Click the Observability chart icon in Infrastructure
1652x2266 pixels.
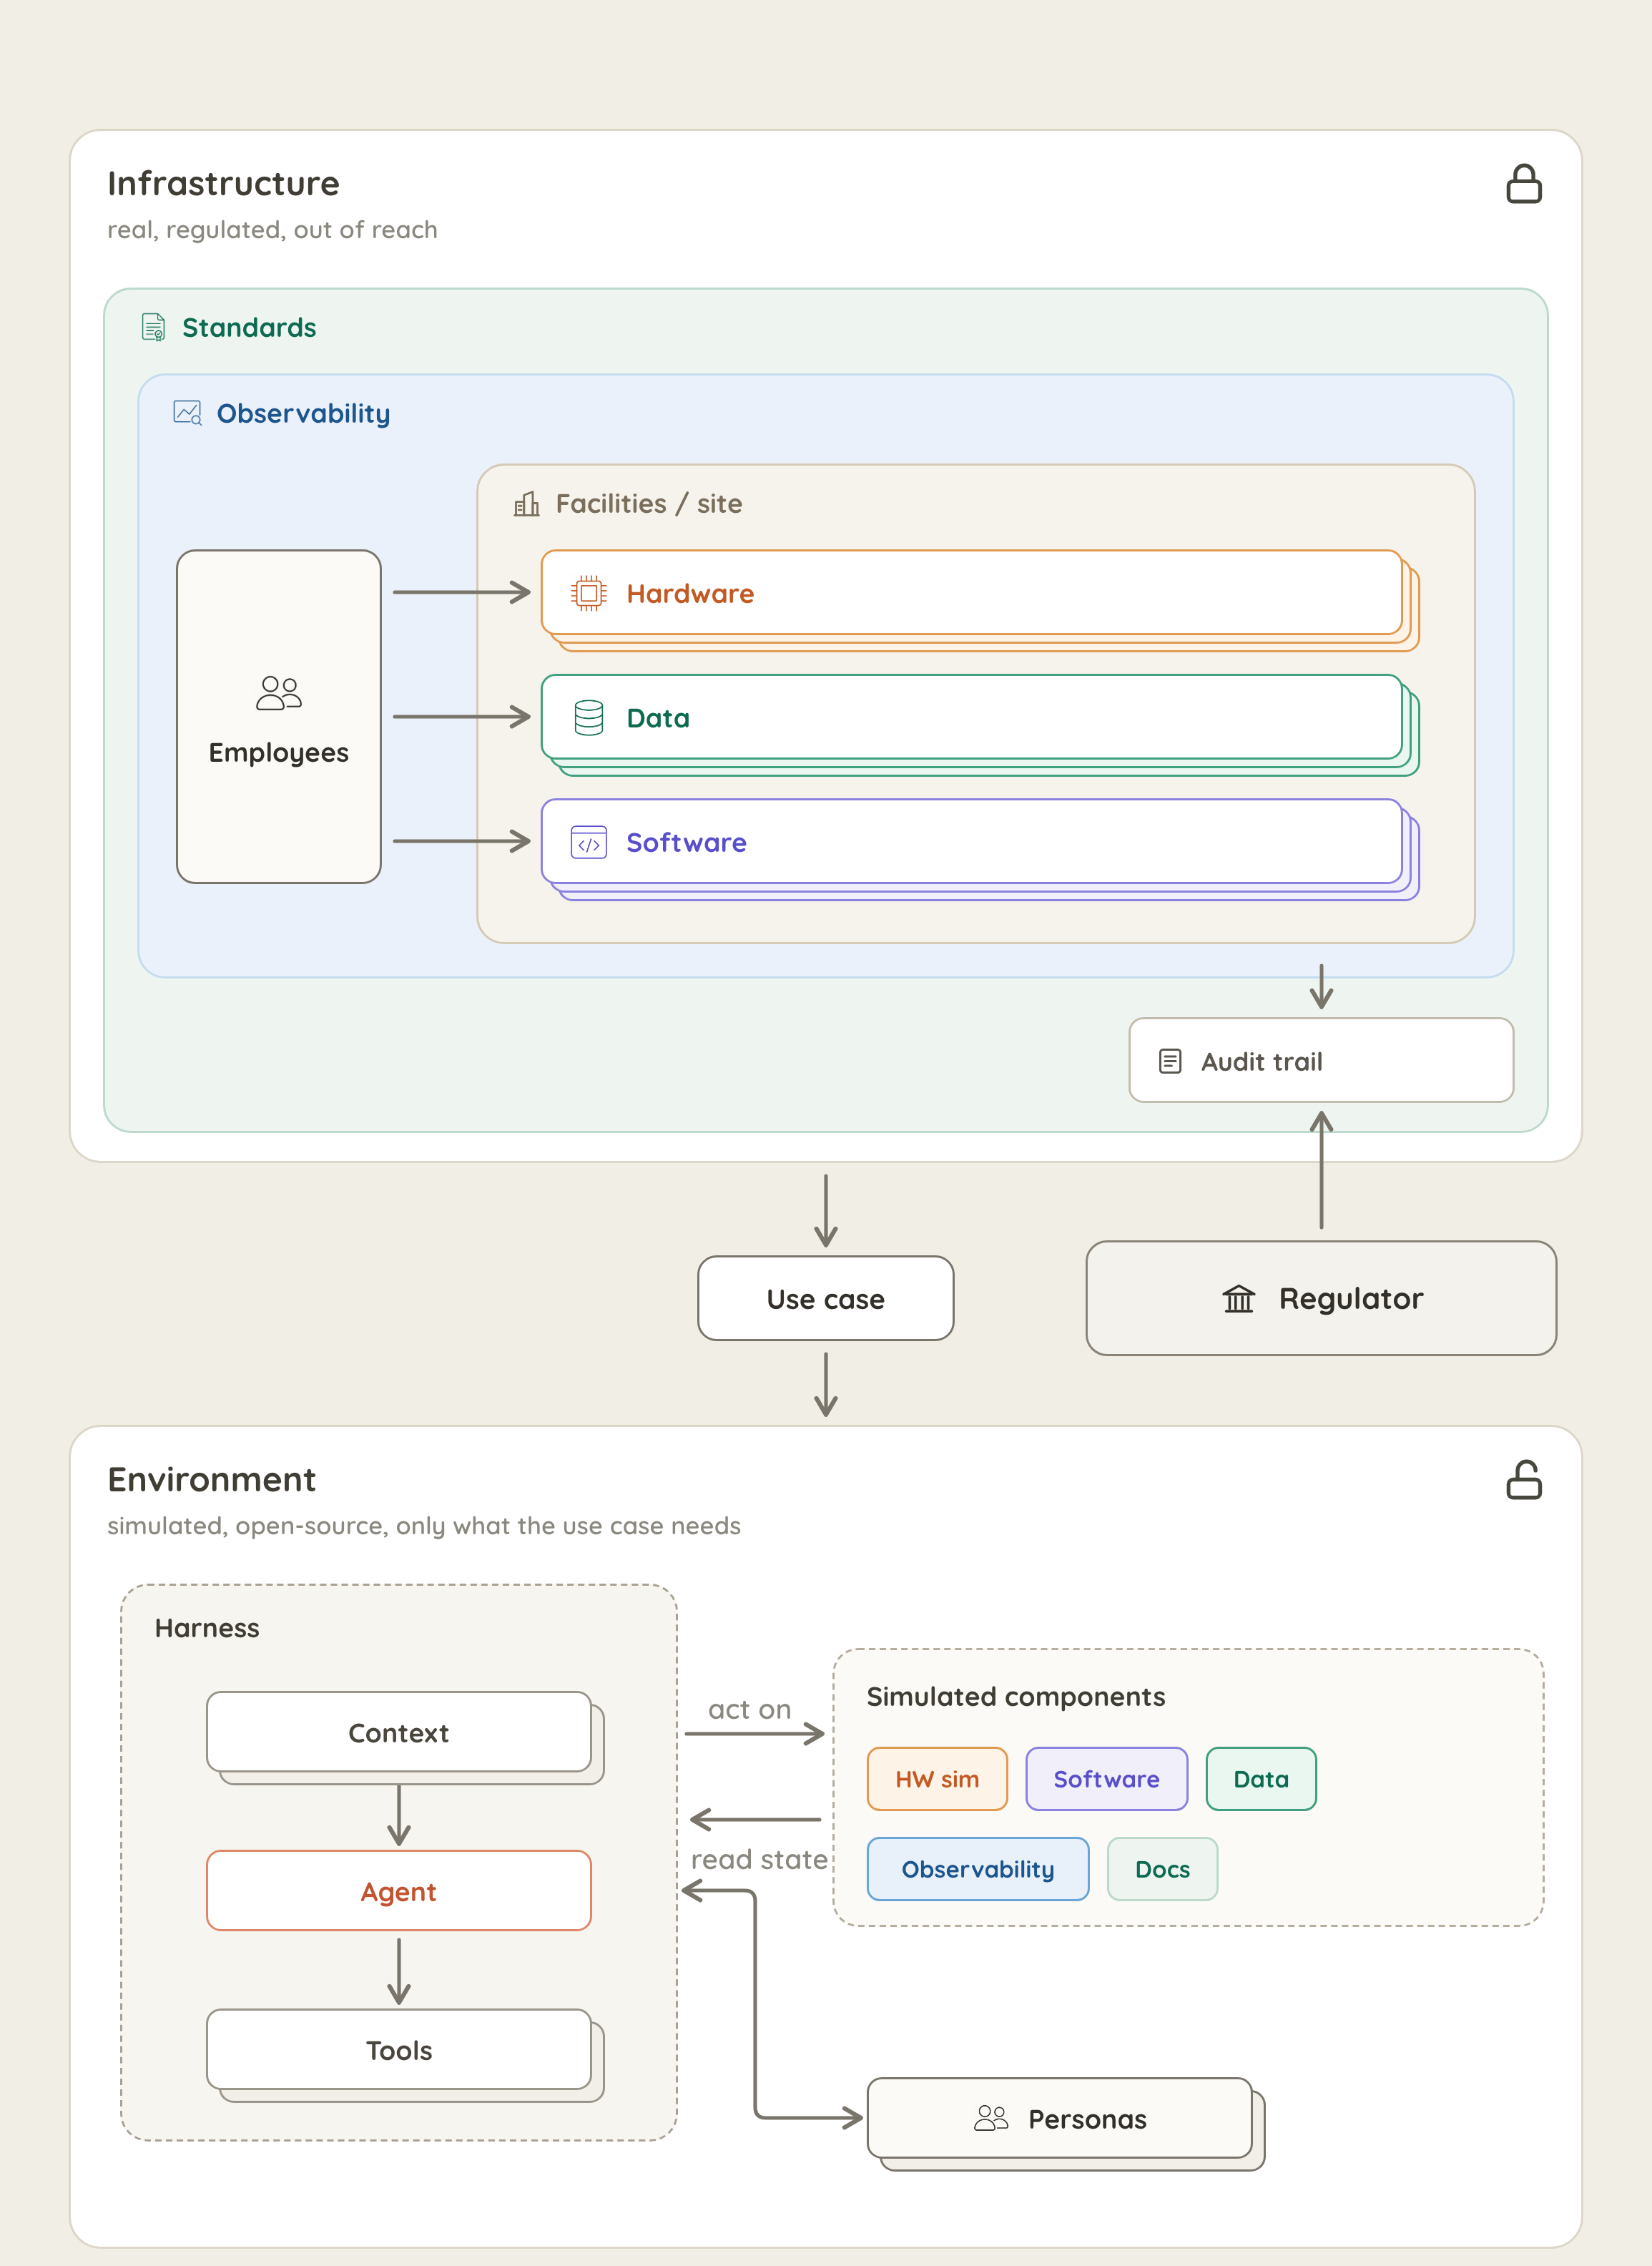187,413
